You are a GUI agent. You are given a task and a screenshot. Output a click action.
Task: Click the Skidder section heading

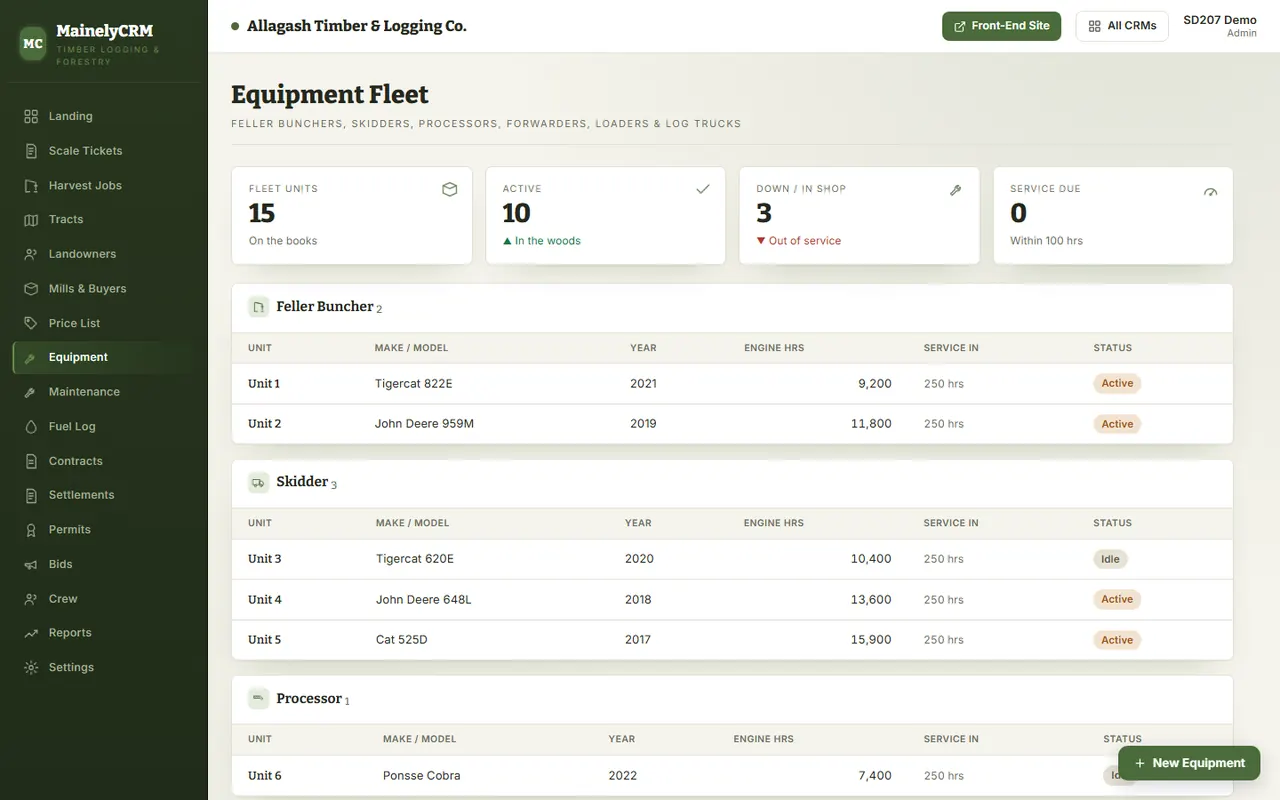(x=302, y=482)
